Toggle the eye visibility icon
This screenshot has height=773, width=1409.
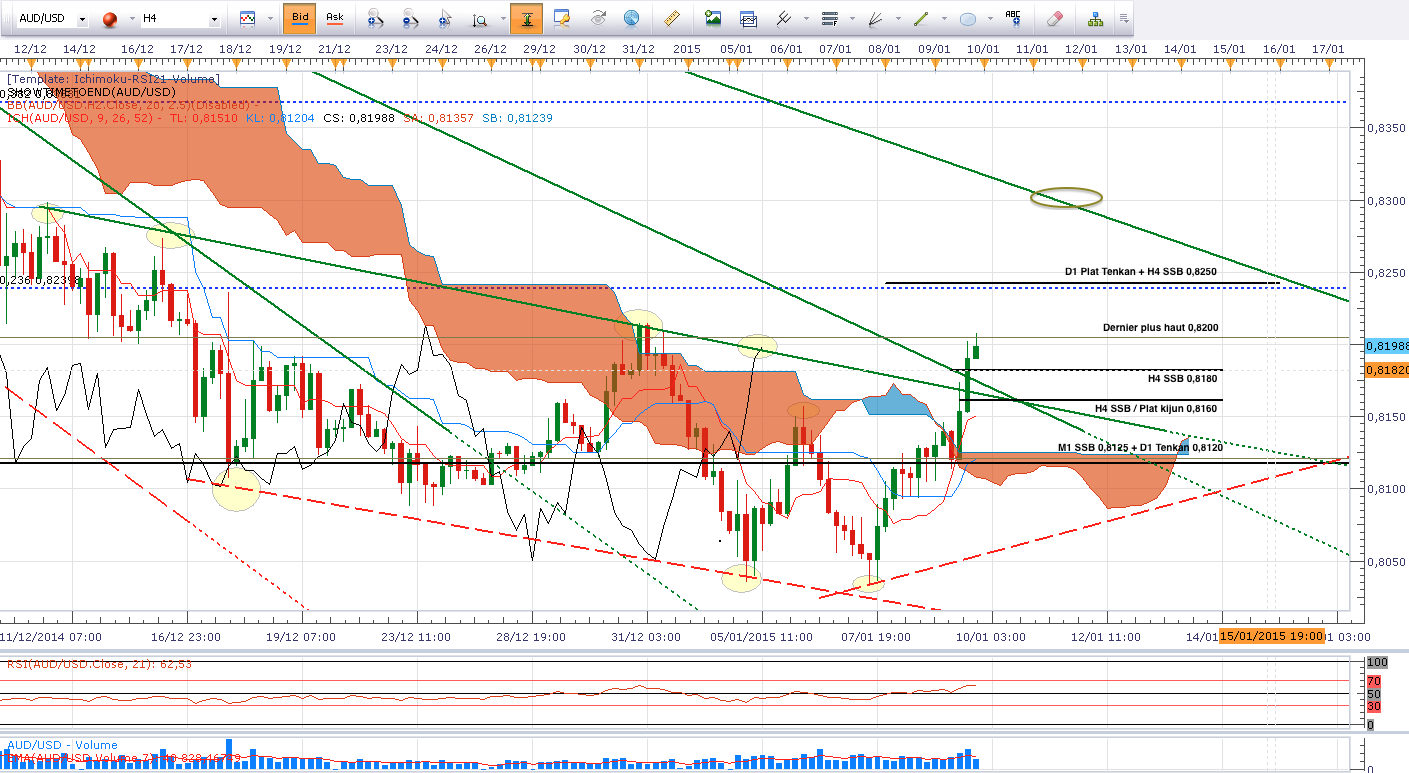point(598,18)
